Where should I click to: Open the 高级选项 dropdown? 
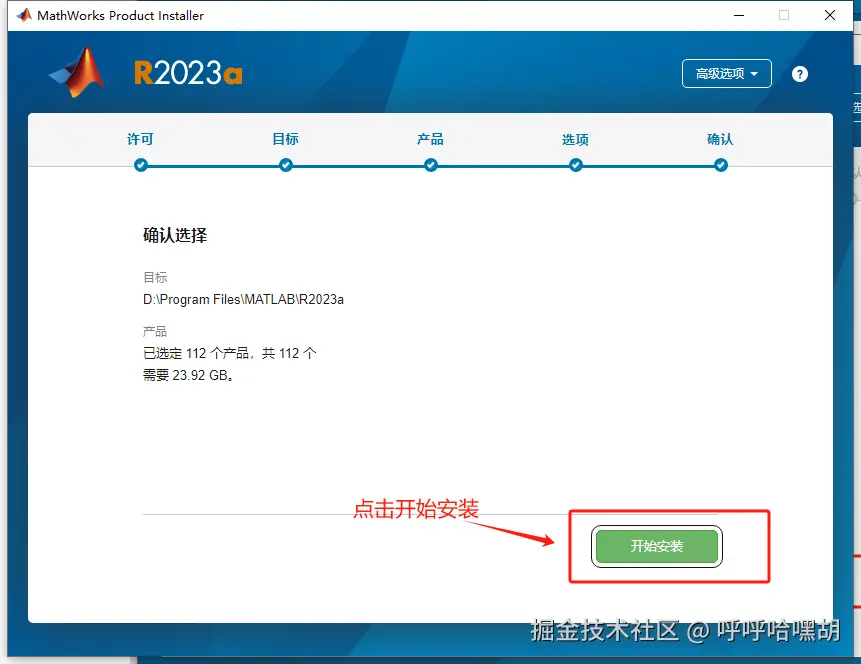click(x=726, y=74)
